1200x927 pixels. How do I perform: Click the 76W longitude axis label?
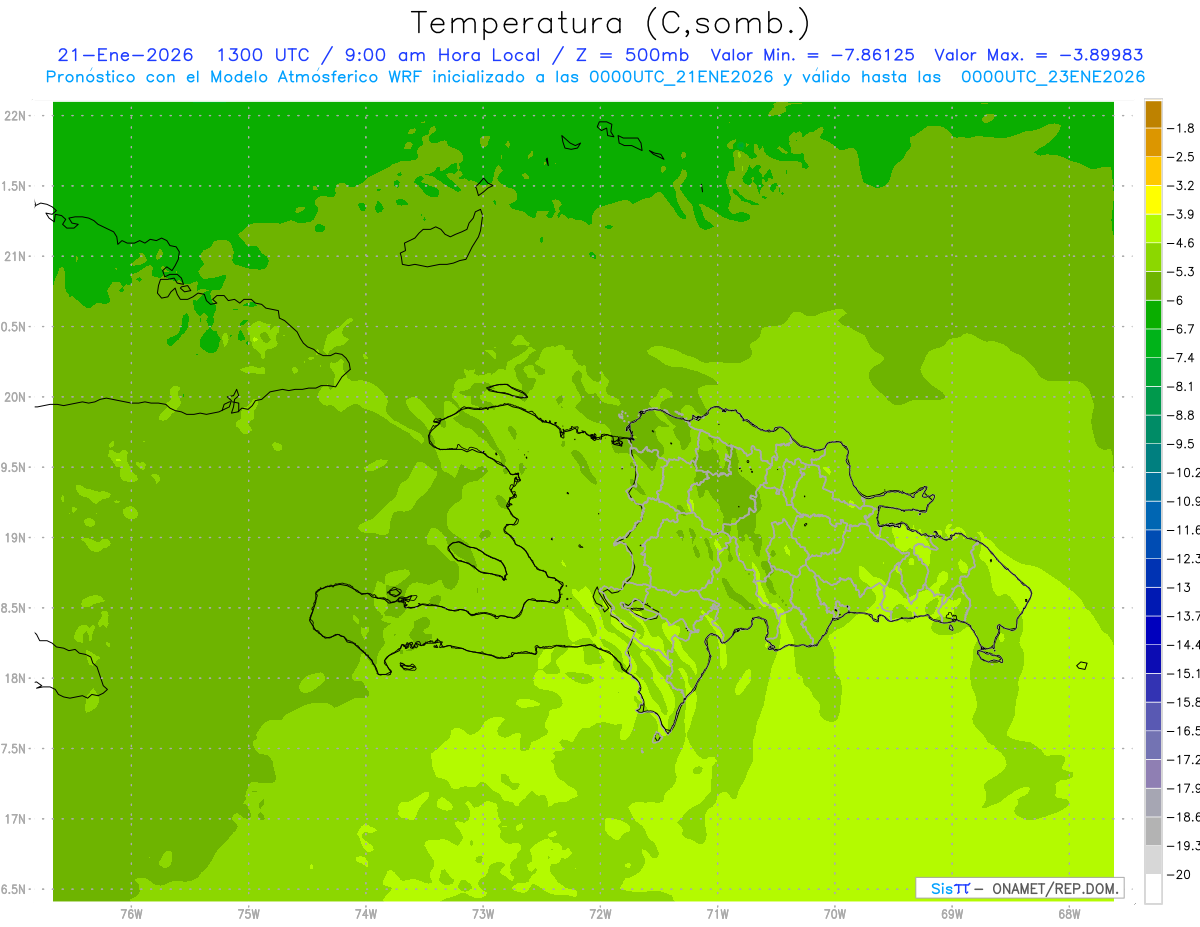pos(131,913)
